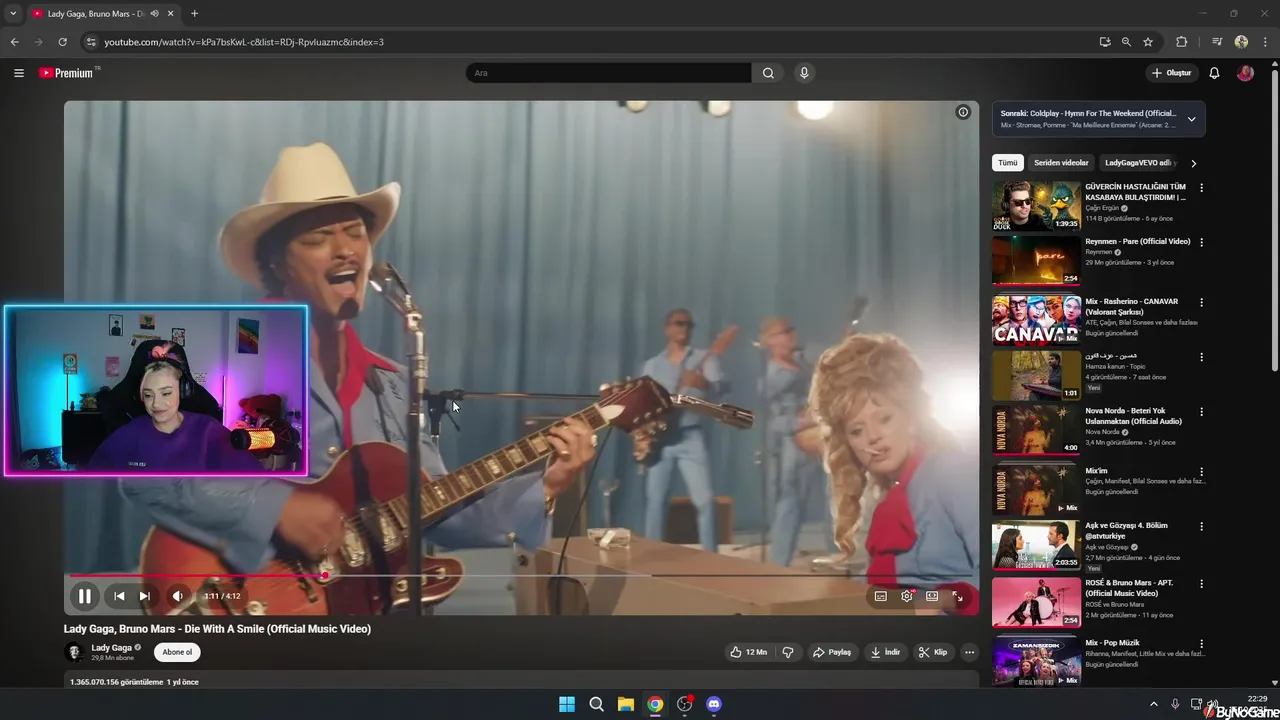Open options for Hamza kanun video

[1202, 357]
